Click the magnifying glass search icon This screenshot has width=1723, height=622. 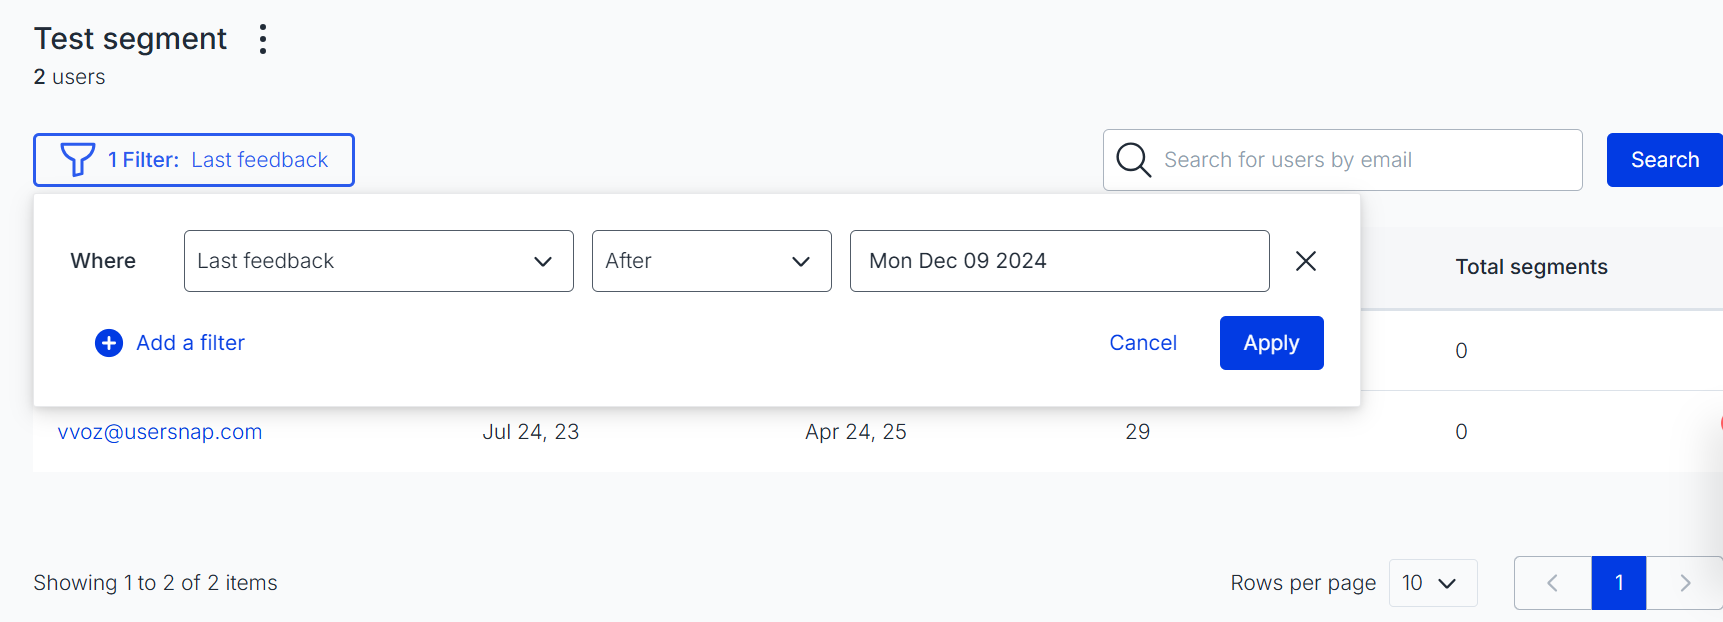[x=1133, y=160]
